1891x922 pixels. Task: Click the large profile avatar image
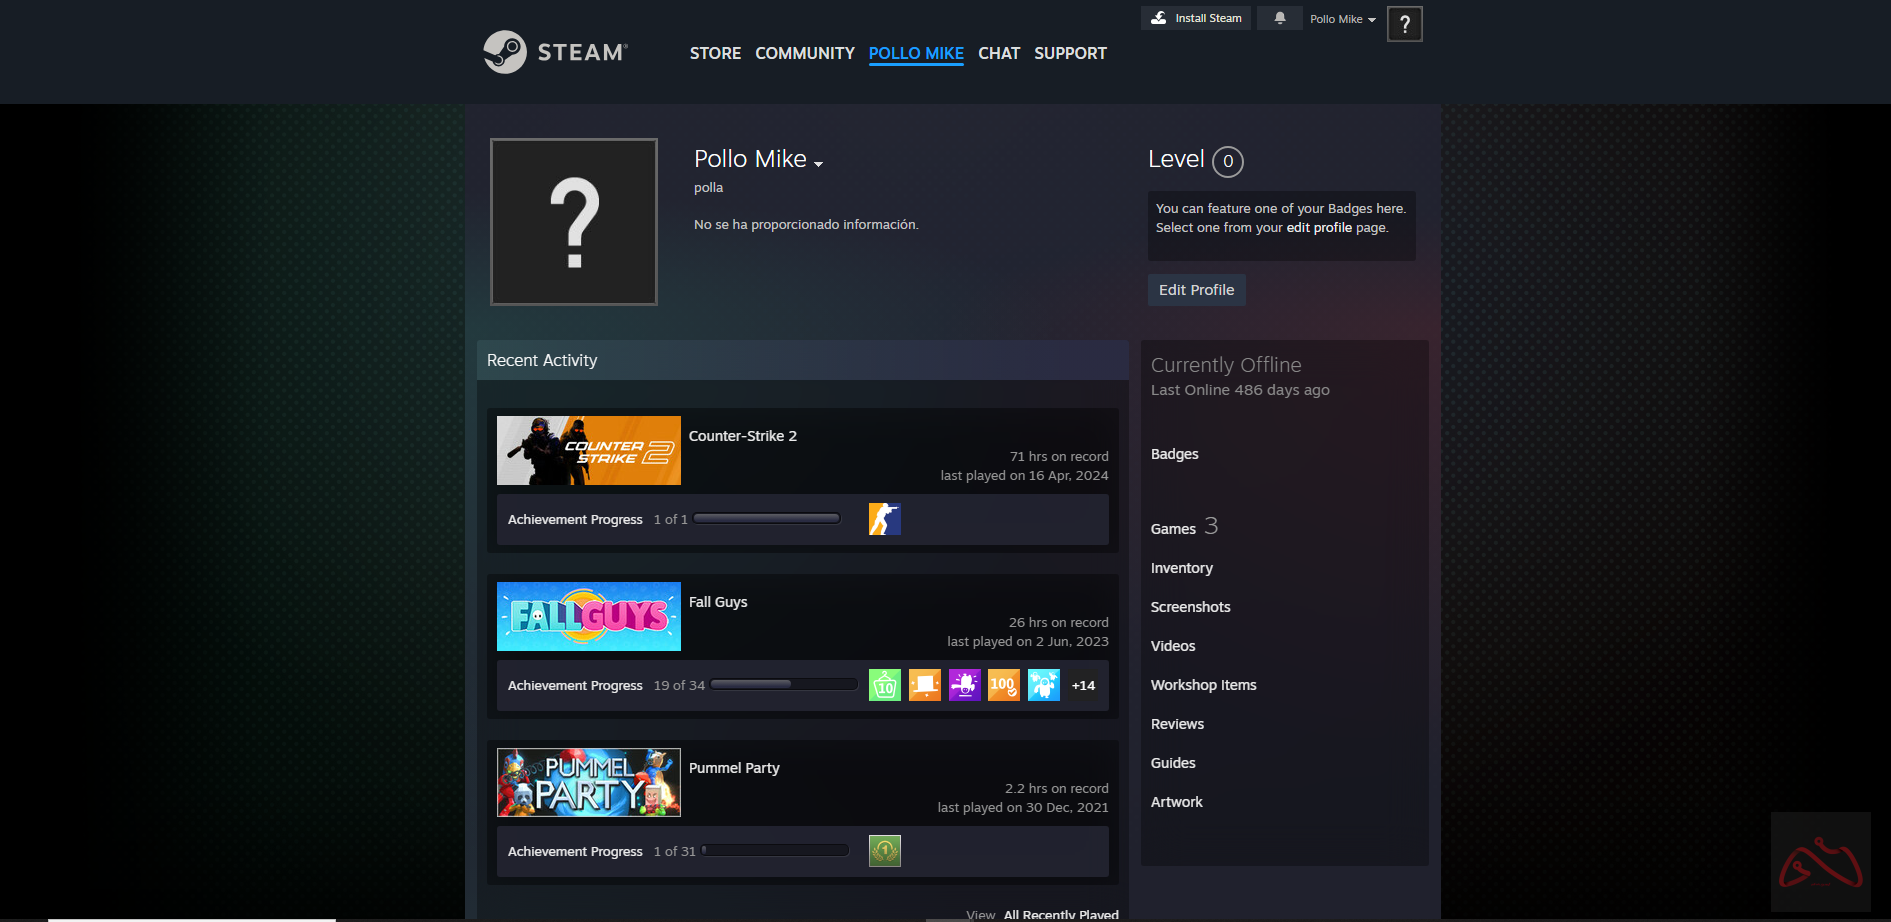click(x=574, y=222)
